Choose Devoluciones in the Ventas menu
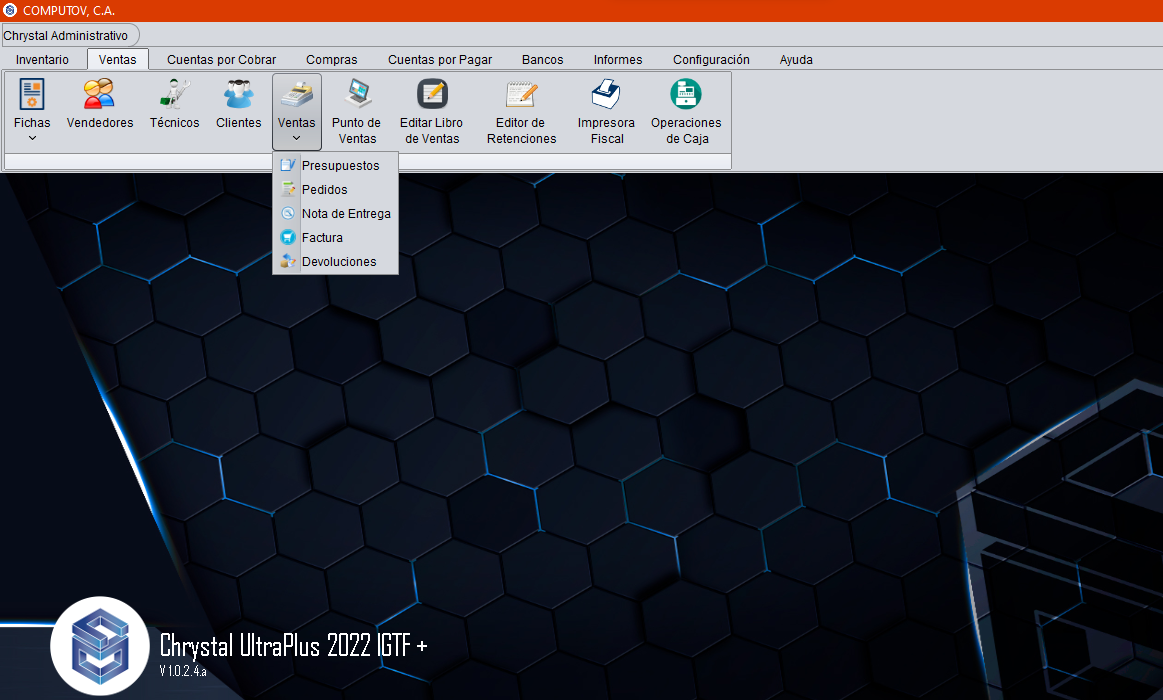The height and width of the screenshot is (700, 1163). pos(338,262)
